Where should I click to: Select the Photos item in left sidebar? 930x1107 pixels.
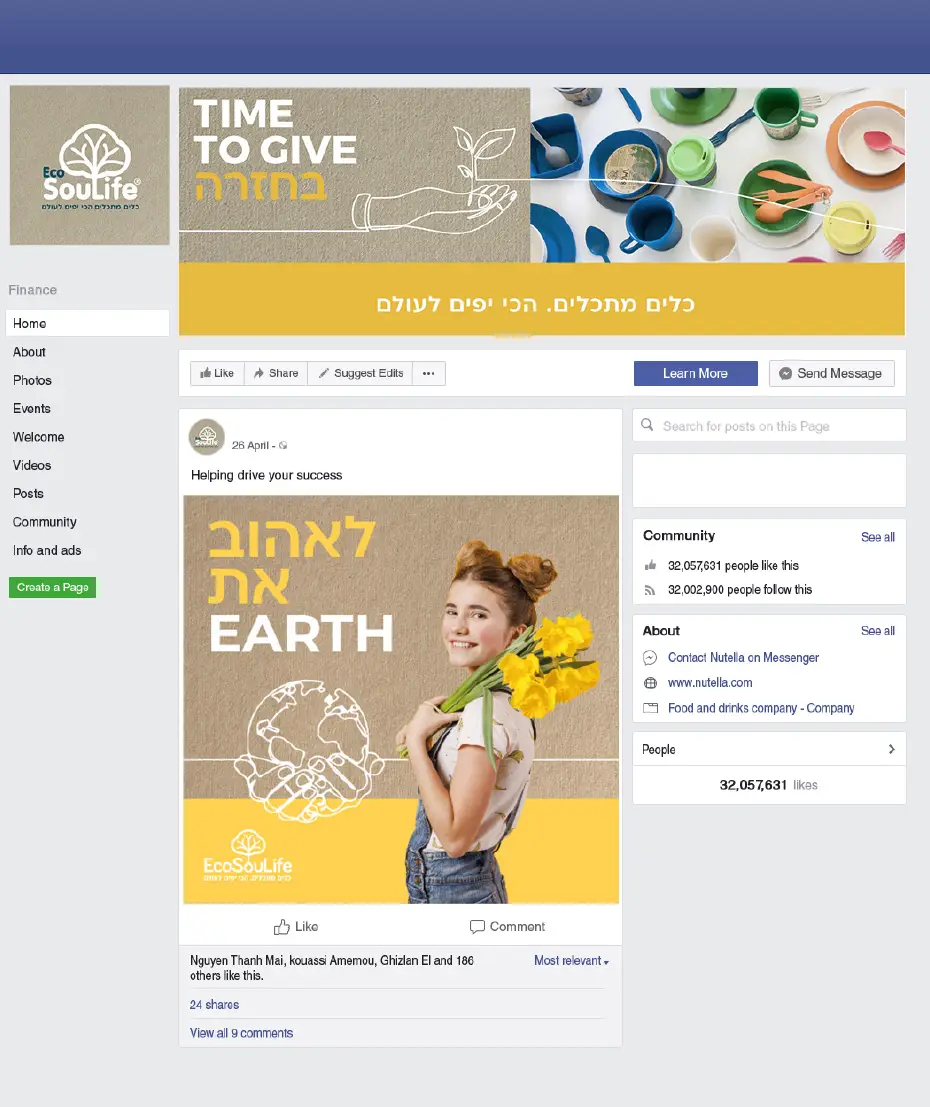(32, 381)
